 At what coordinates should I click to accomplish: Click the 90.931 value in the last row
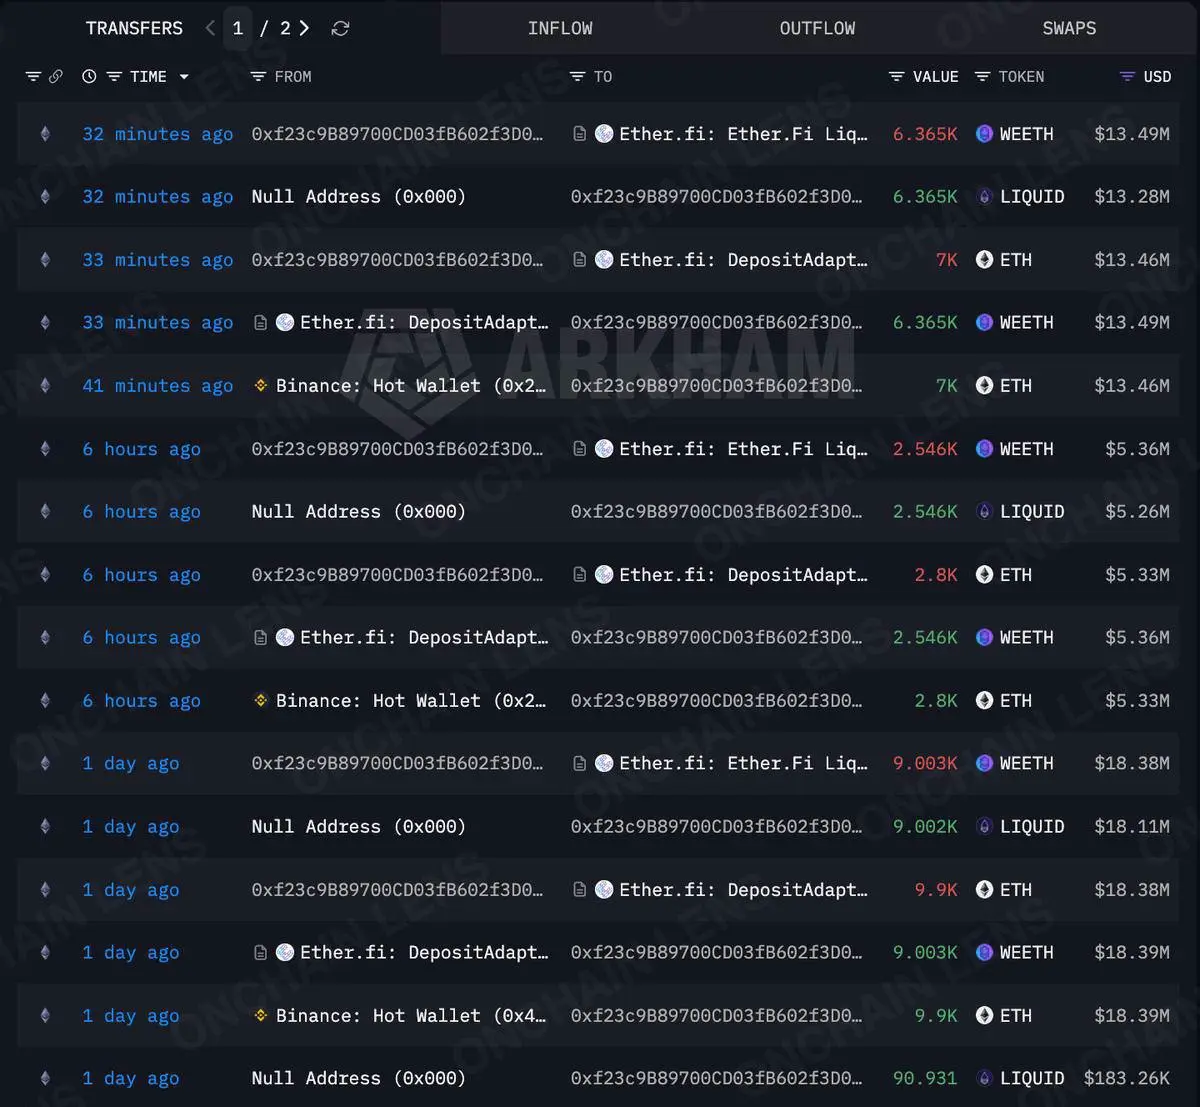pyautogui.click(x=925, y=1078)
